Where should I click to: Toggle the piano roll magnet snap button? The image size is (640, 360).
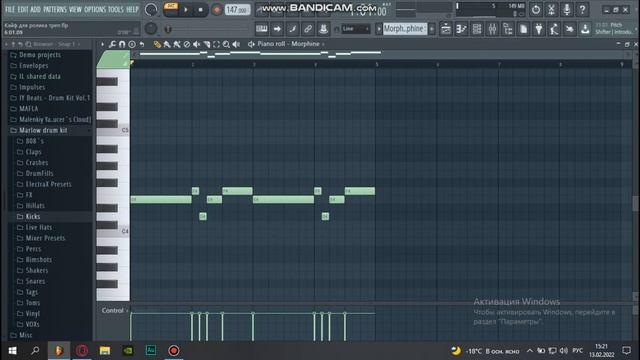(122, 44)
